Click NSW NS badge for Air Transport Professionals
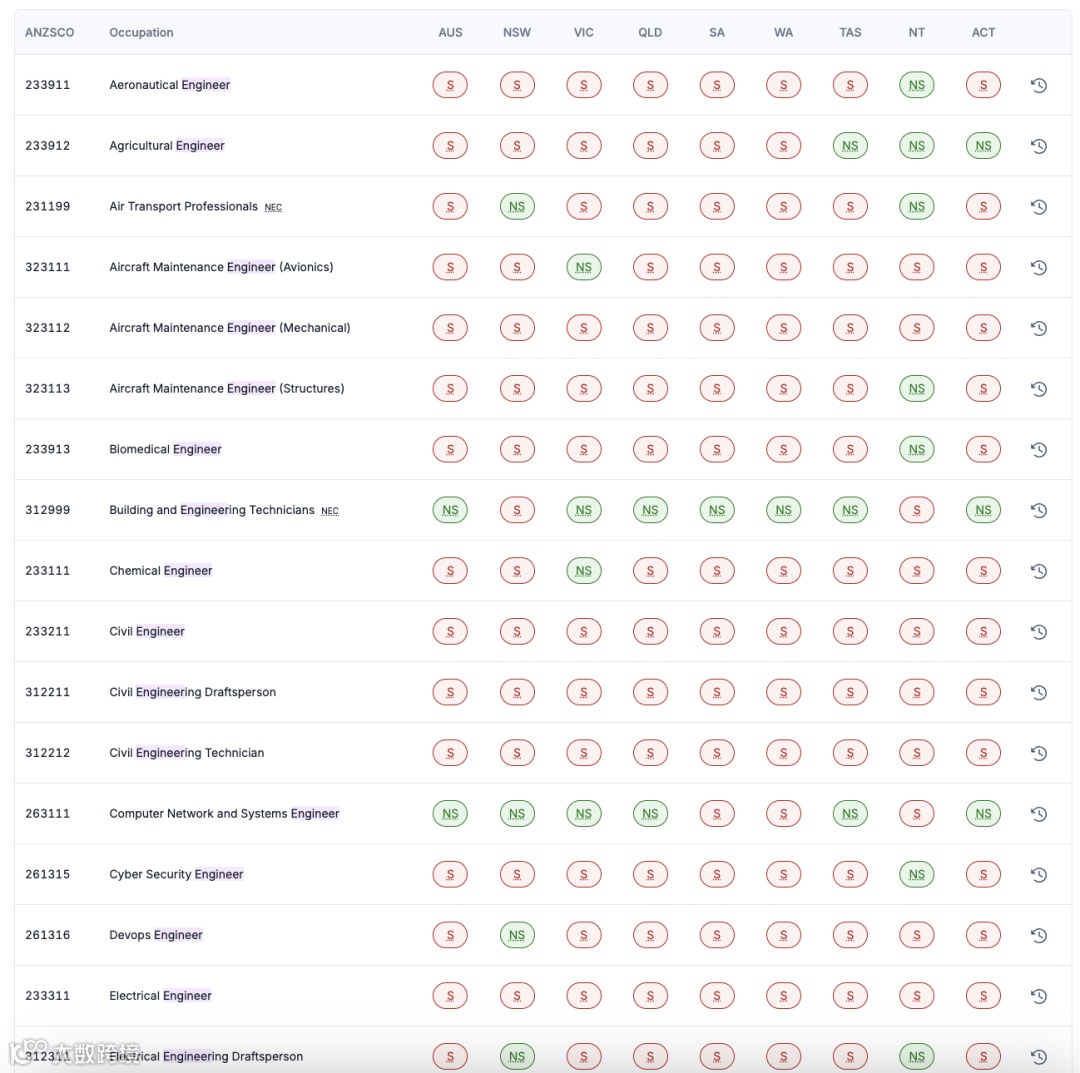1080x1073 pixels. [517, 207]
